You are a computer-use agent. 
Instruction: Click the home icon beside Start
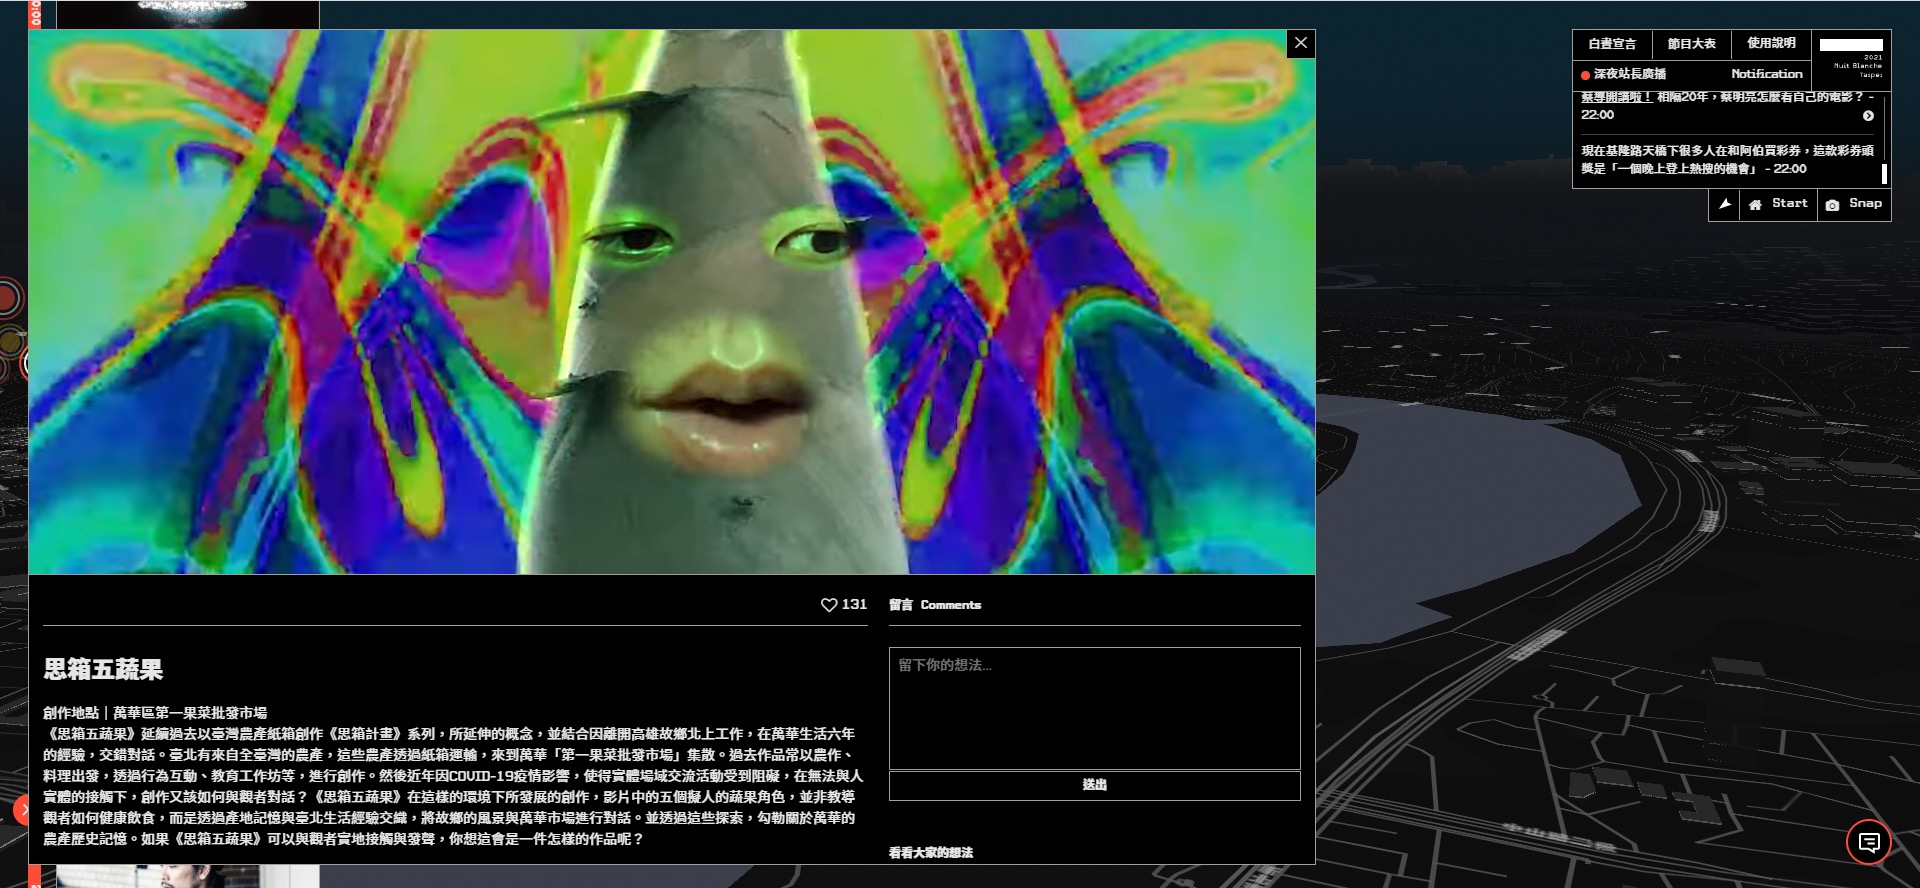(1755, 204)
